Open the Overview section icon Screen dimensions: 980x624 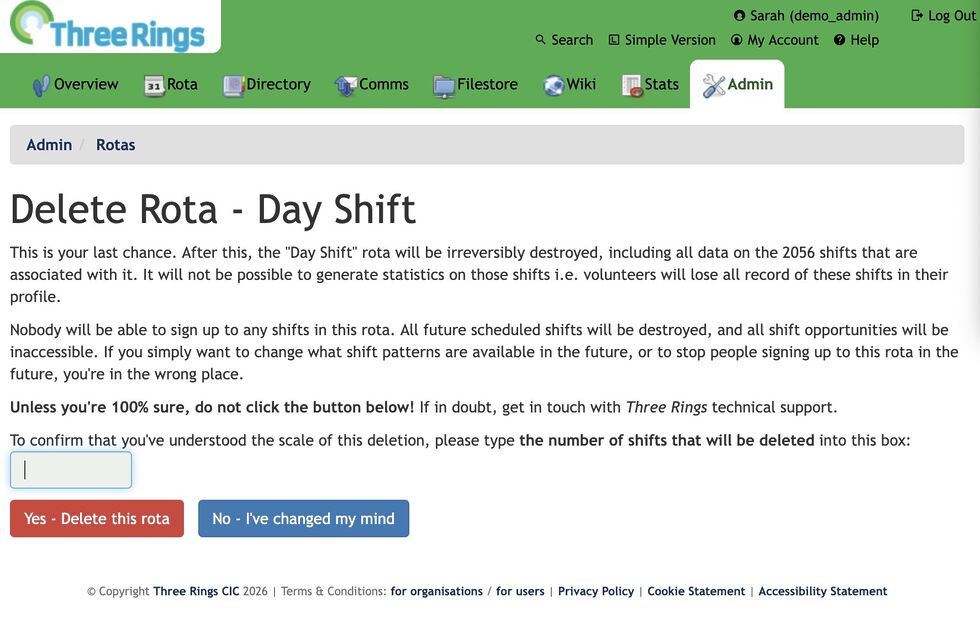[x=39, y=85]
